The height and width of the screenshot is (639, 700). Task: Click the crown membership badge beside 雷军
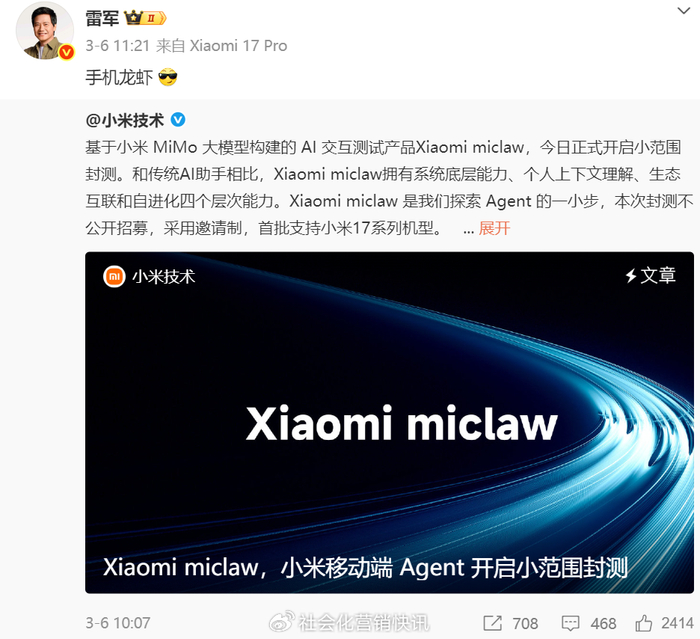tap(145, 18)
